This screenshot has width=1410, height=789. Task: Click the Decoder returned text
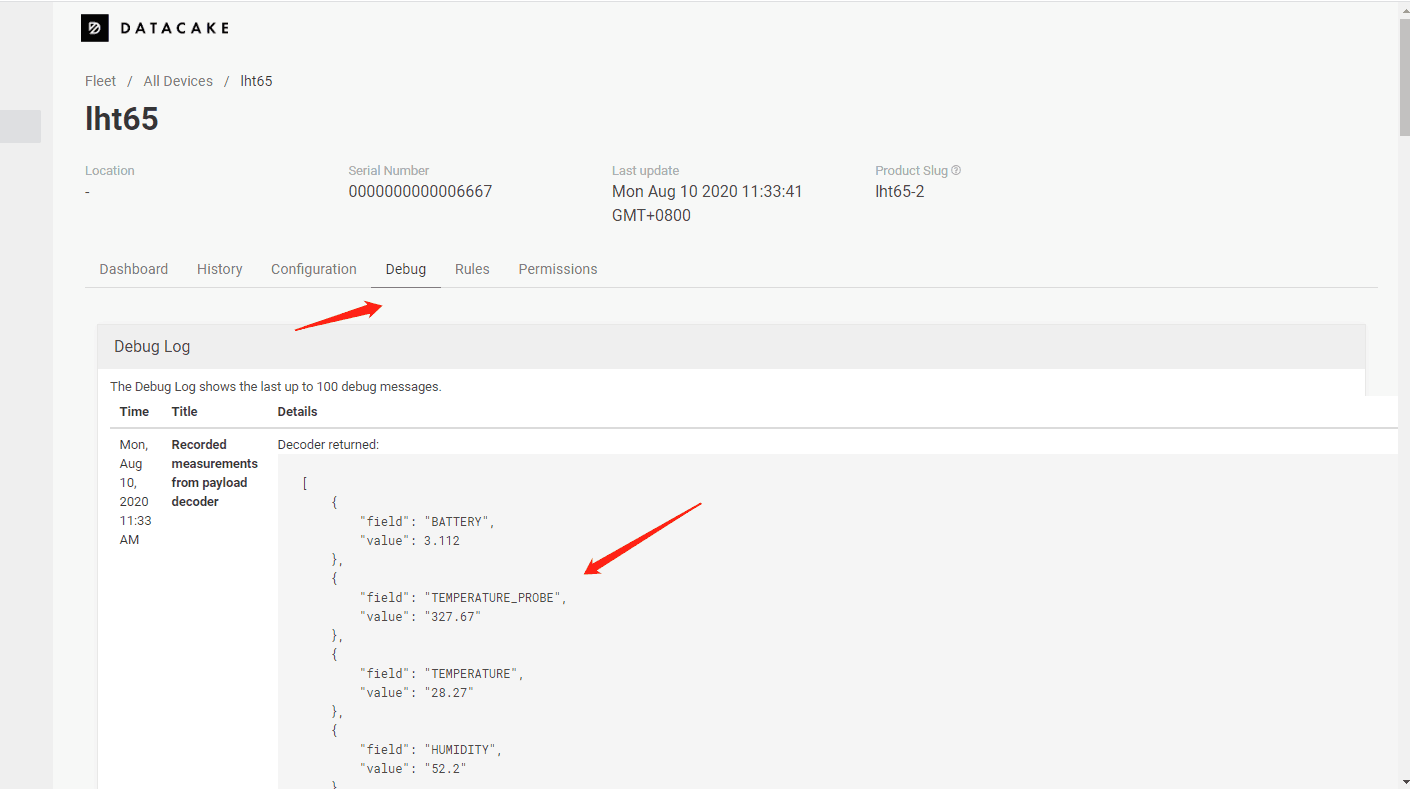(328, 445)
